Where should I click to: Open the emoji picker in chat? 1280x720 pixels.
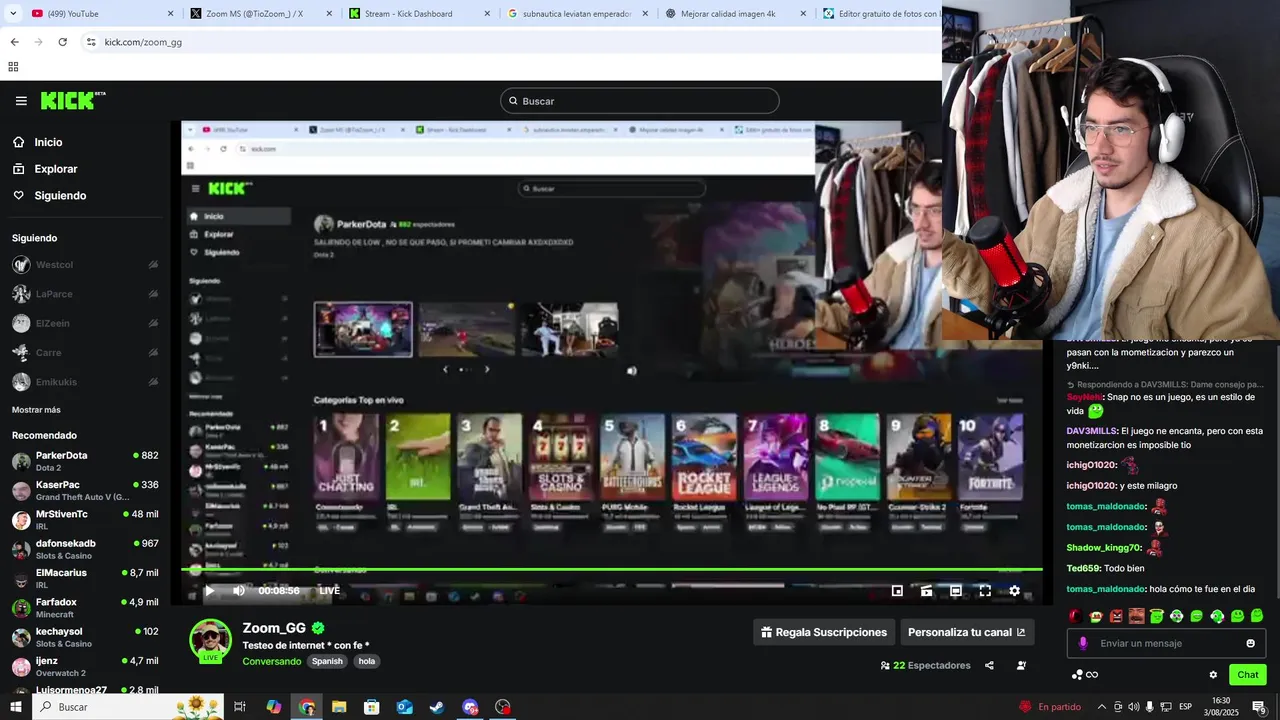click(1250, 643)
